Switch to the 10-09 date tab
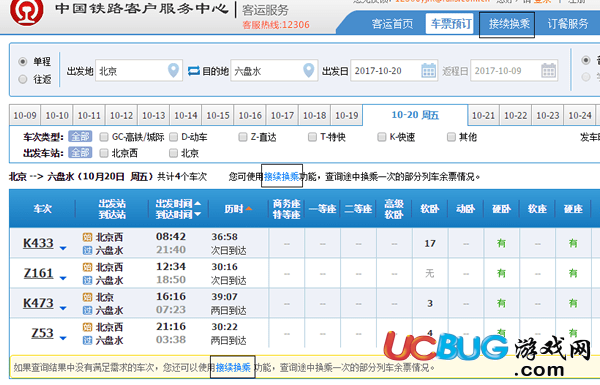The height and width of the screenshot is (385, 600). click(25, 115)
